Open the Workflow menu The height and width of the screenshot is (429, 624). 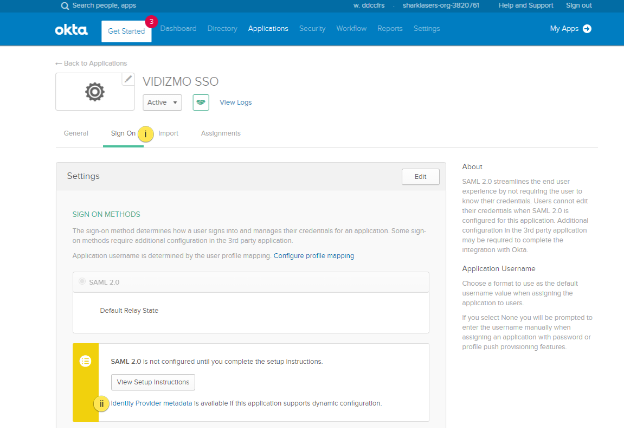(x=351, y=29)
